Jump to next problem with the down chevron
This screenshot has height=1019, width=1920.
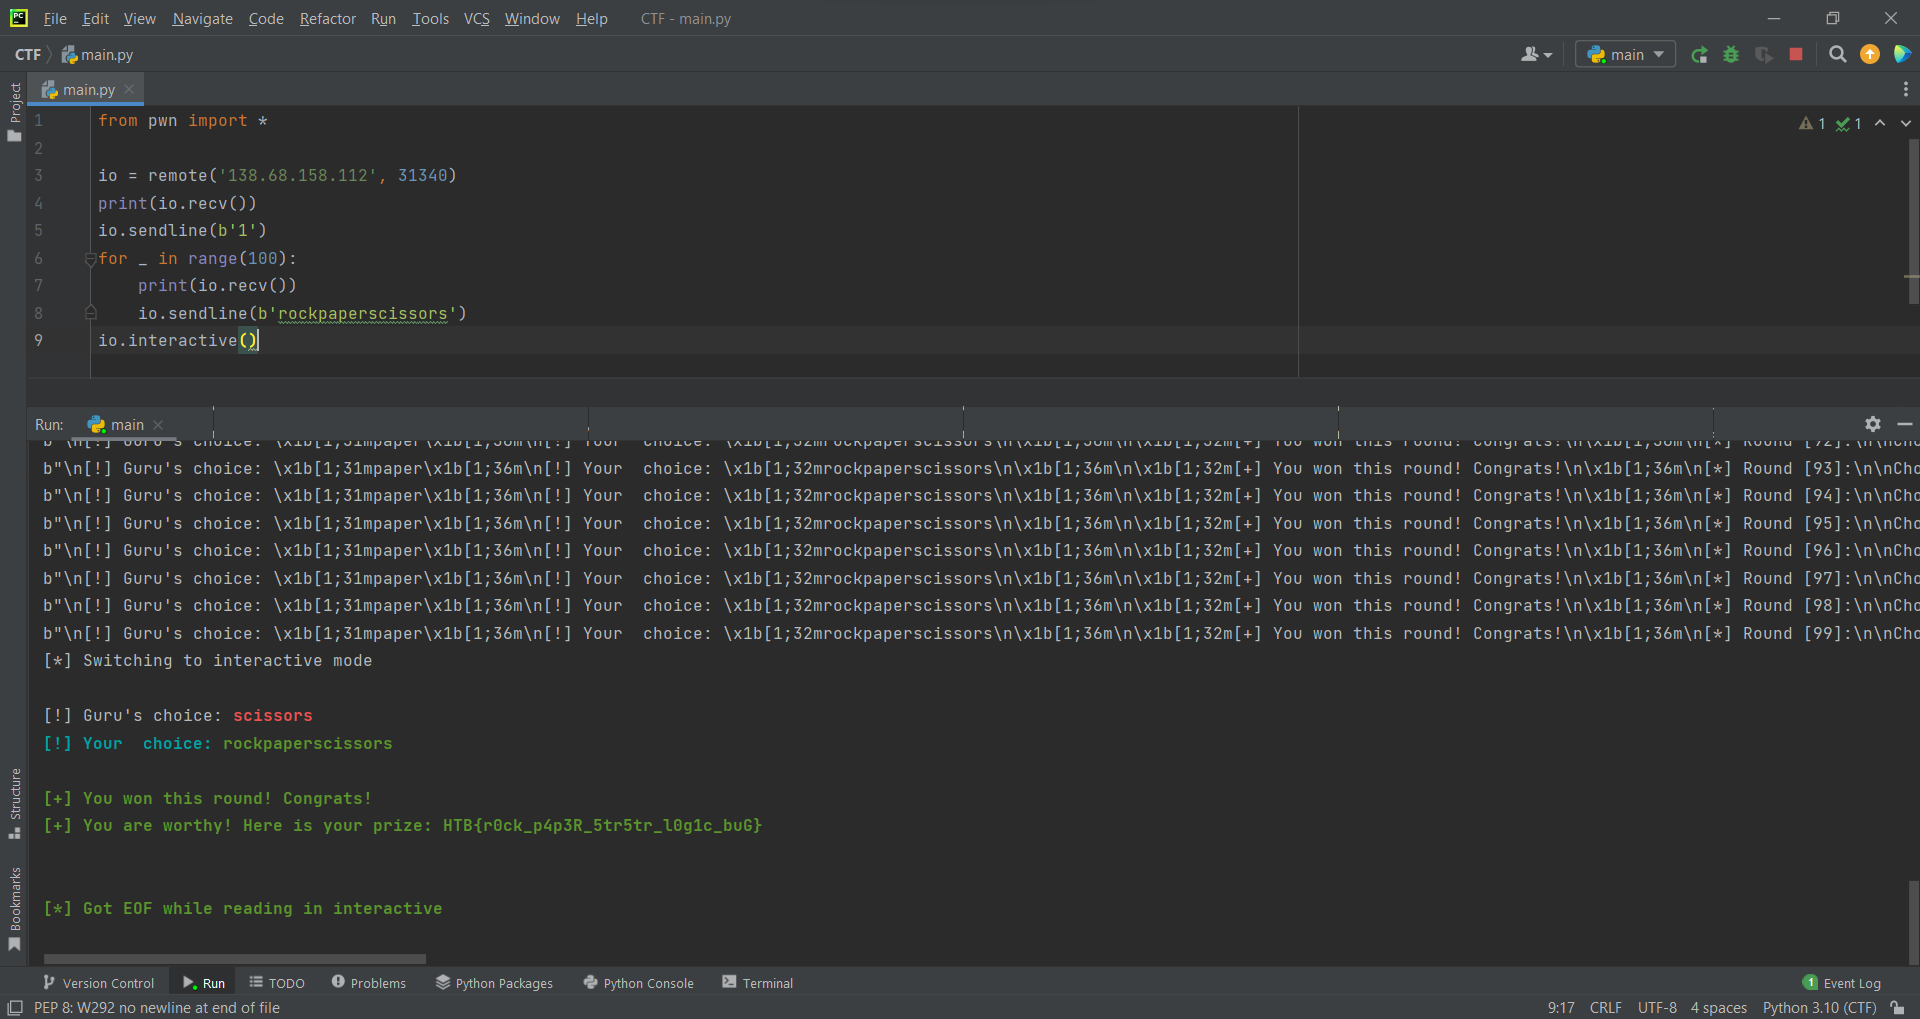1904,122
